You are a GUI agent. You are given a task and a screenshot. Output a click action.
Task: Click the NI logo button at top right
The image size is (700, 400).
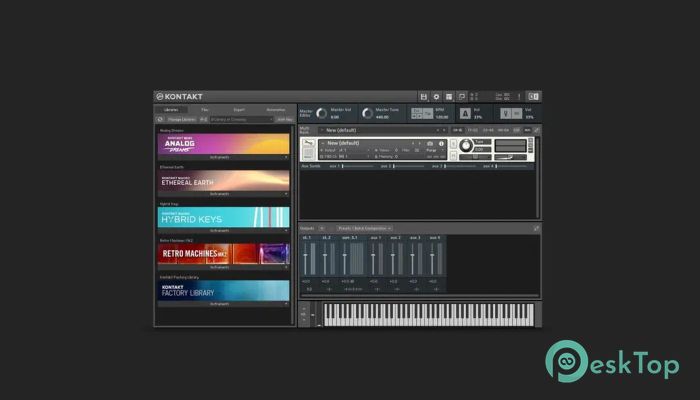pos(533,96)
